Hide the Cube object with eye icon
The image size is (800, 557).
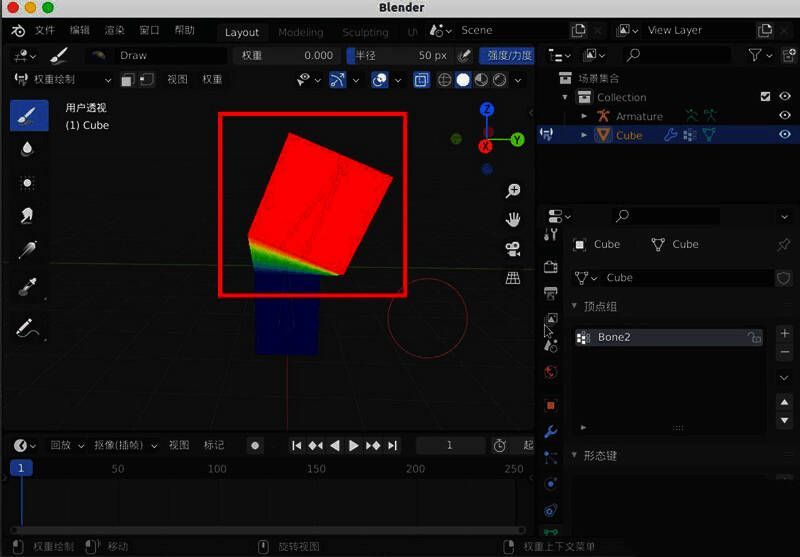coord(785,135)
